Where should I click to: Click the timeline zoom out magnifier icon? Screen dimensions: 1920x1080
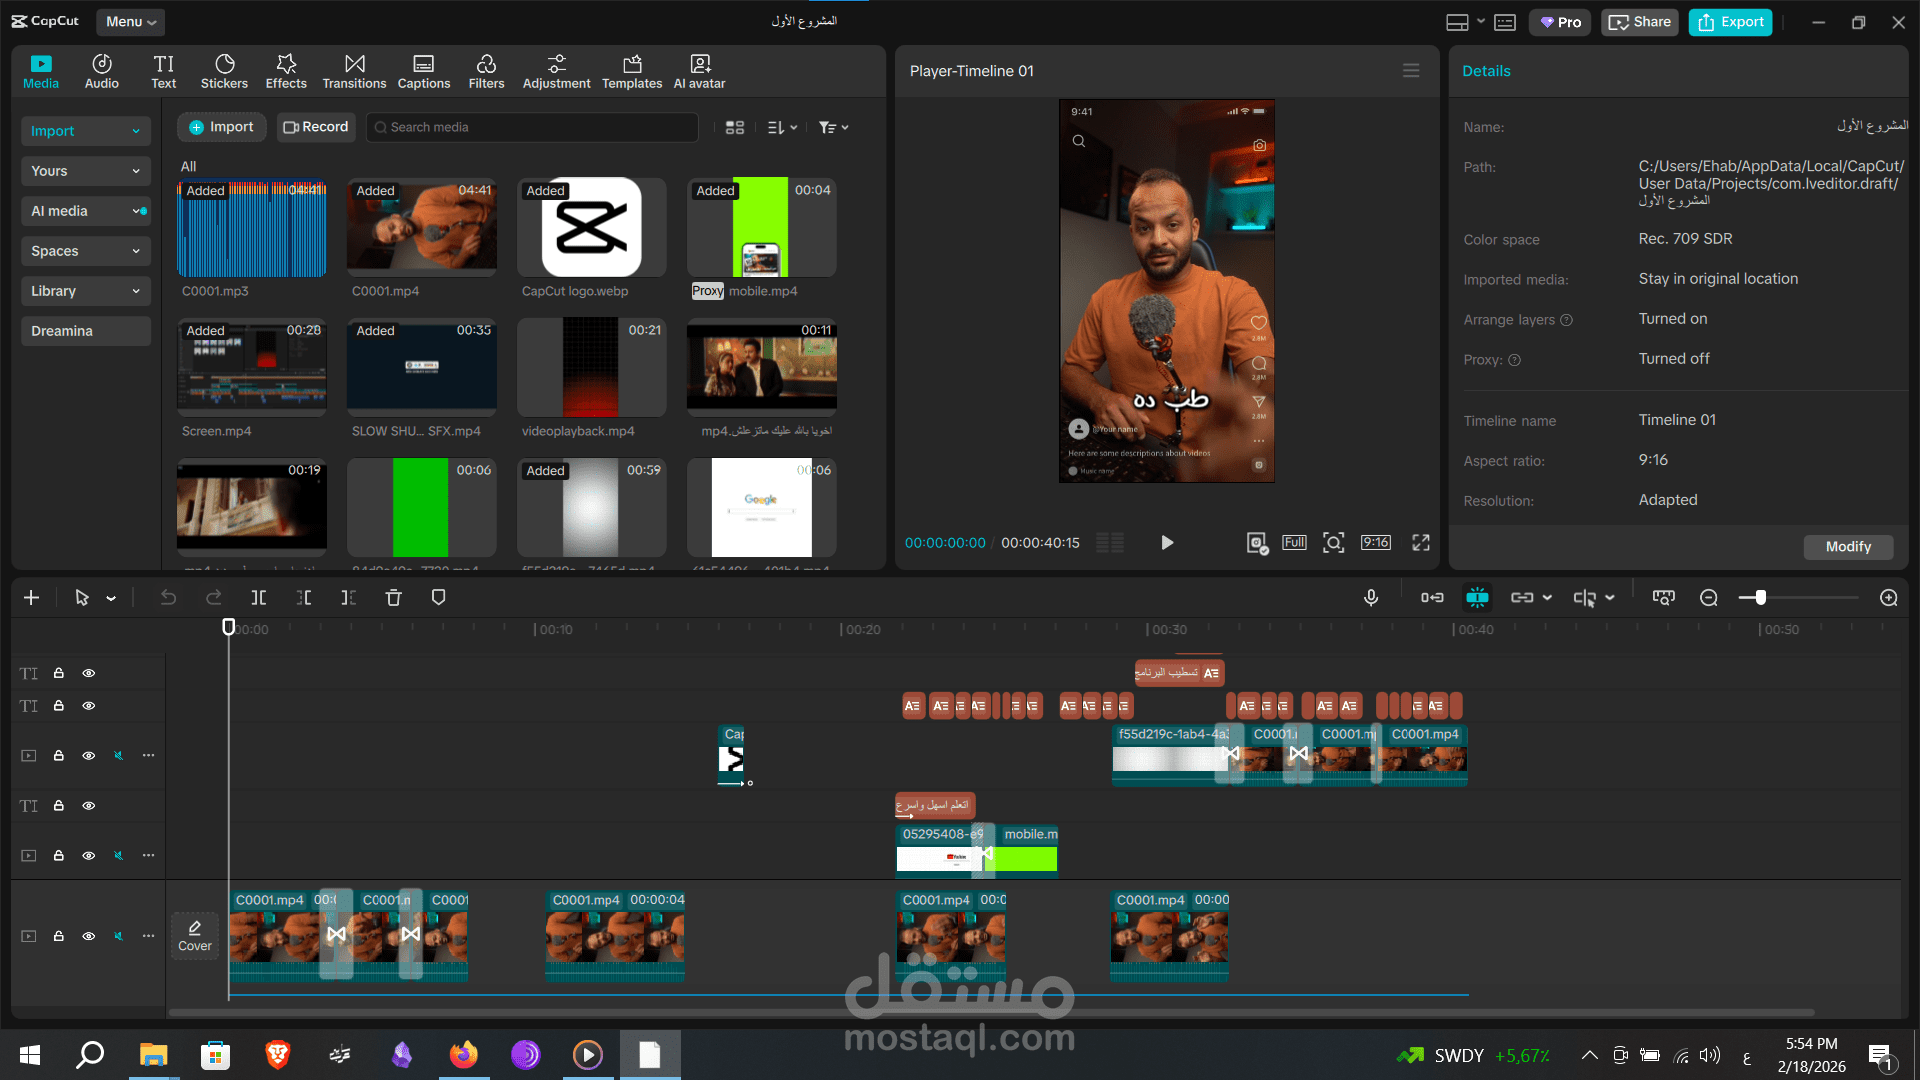1709,597
